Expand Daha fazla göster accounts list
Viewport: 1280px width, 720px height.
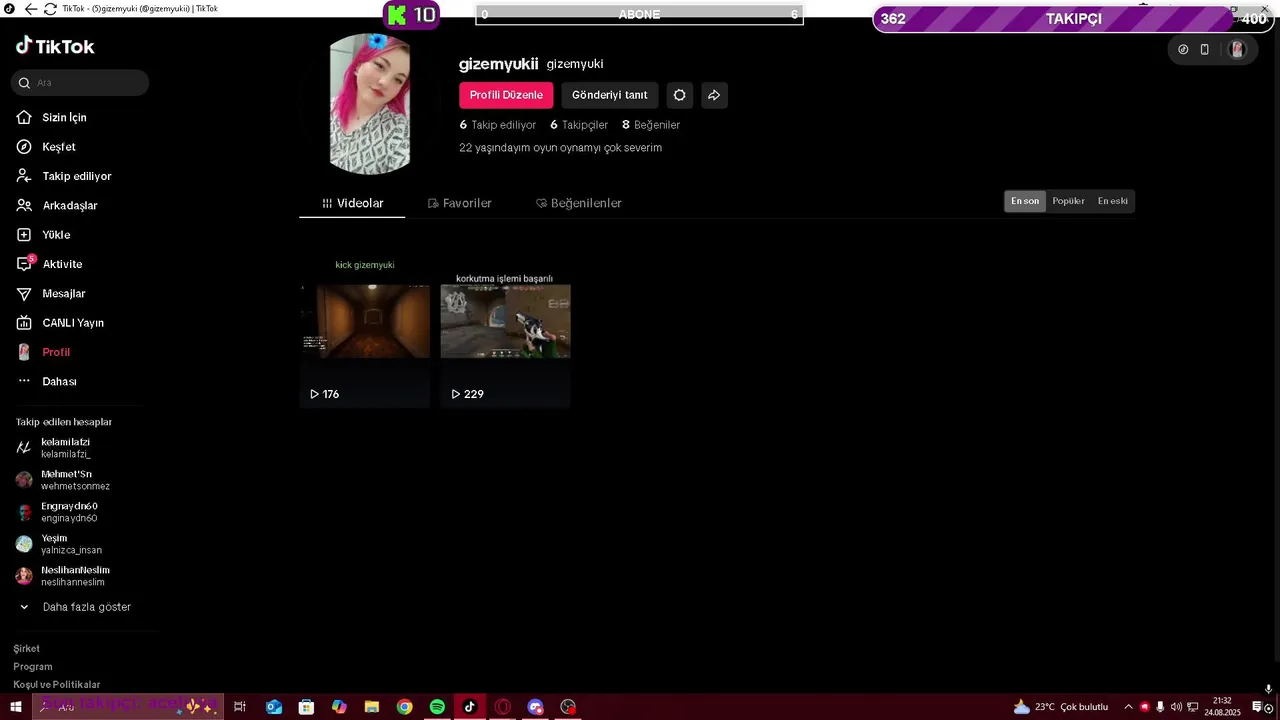tap(76, 607)
